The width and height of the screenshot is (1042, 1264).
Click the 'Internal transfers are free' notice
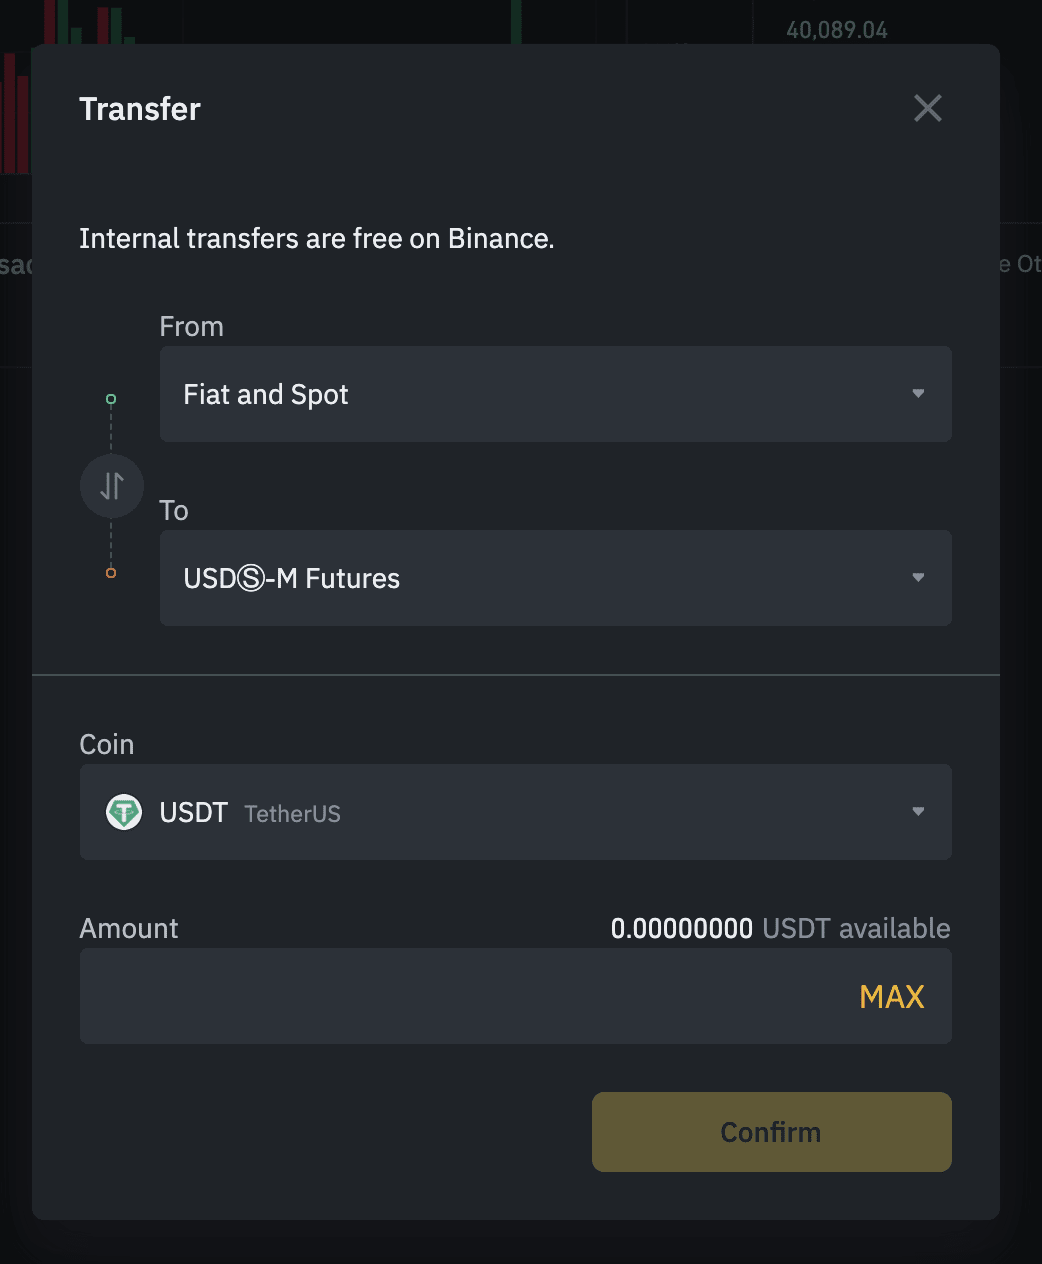(317, 239)
